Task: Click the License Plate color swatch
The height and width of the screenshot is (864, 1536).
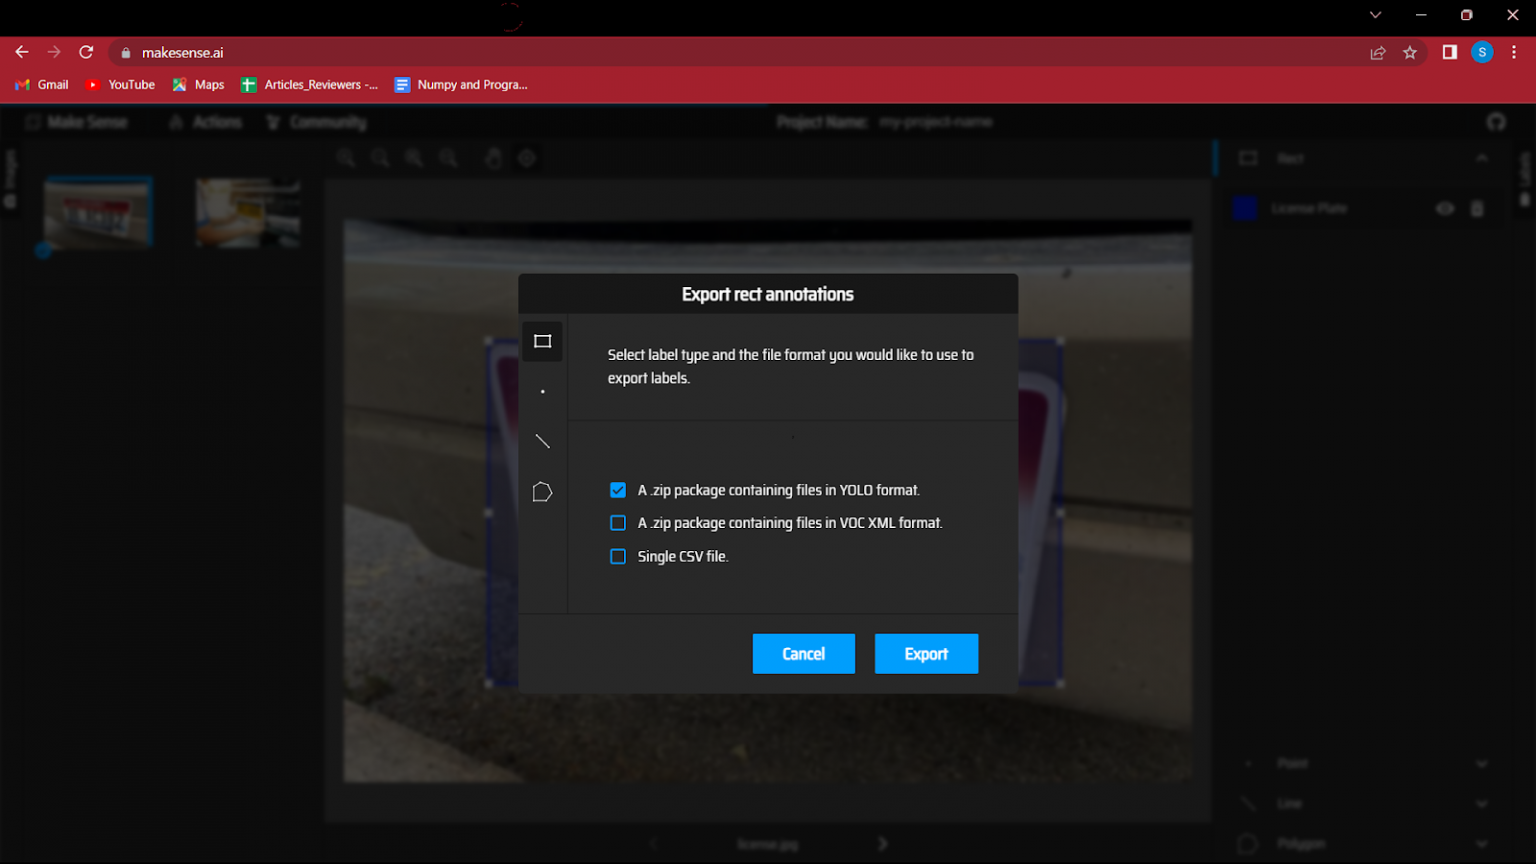Action: pyautogui.click(x=1244, y=208)
